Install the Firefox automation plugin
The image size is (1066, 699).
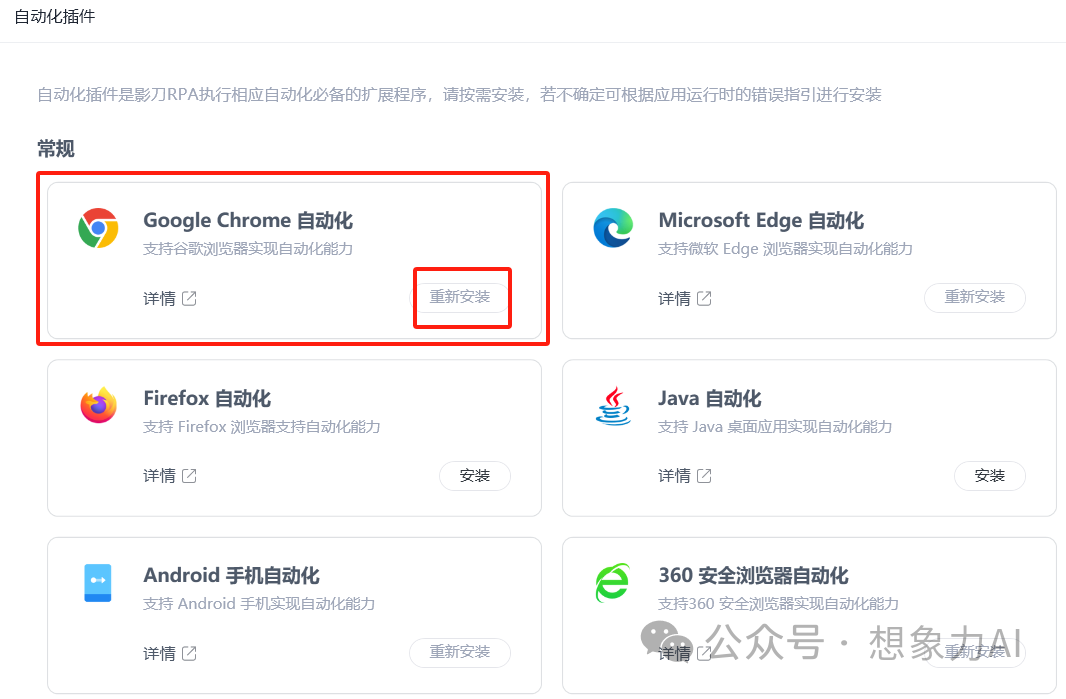pos(475,475)
